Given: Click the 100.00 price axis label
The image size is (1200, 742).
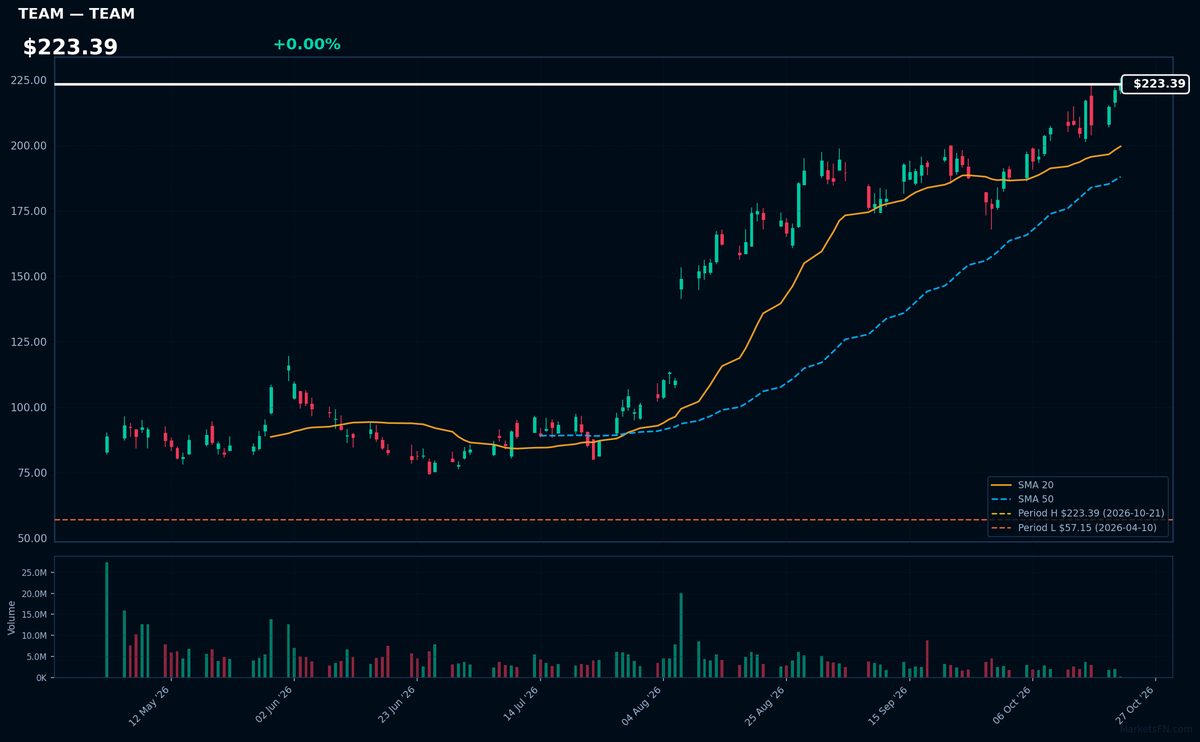Looking at the screenshot, I should (x=30, y=407).
